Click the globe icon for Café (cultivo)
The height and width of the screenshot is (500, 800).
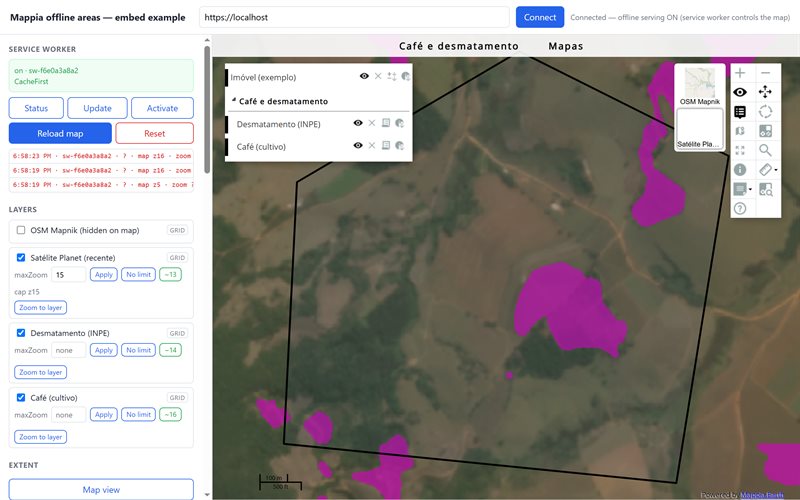pyautogui.click(x=399, y=145)
